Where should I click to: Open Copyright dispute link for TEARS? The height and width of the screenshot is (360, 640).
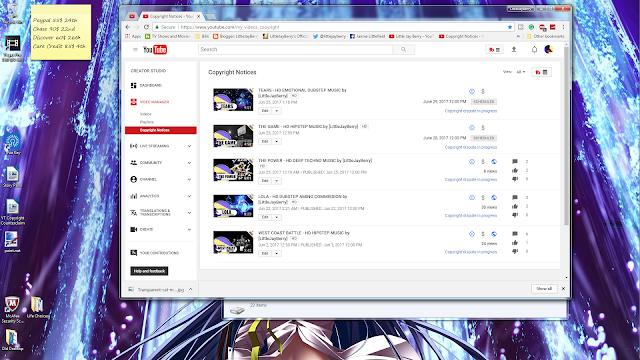(471, 111)
